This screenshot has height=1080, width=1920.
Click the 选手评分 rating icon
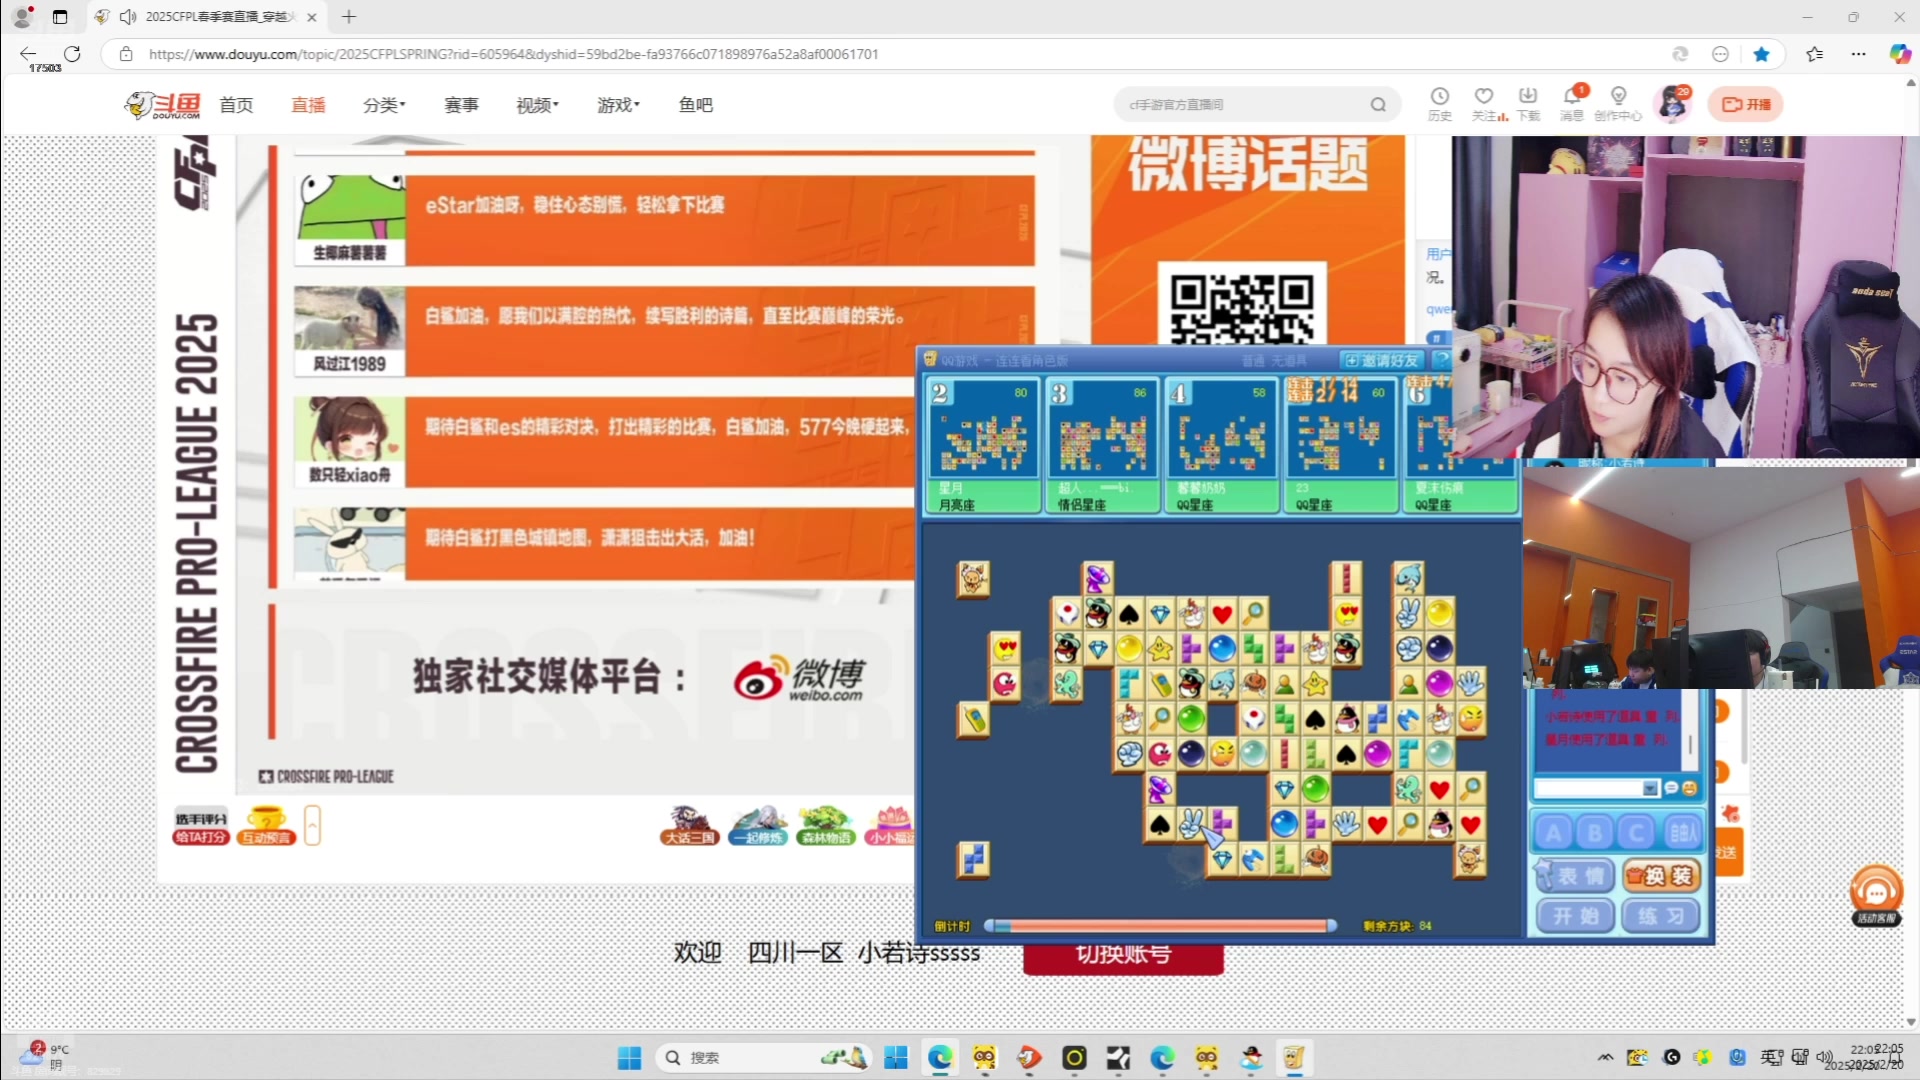tap(201, 826)
